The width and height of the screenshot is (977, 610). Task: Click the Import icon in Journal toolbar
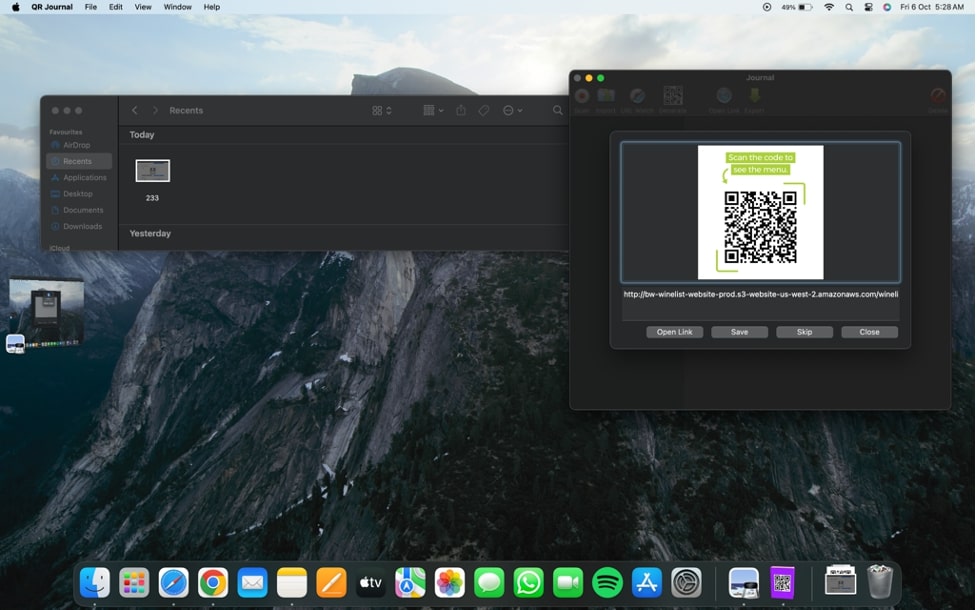[606, 96]
